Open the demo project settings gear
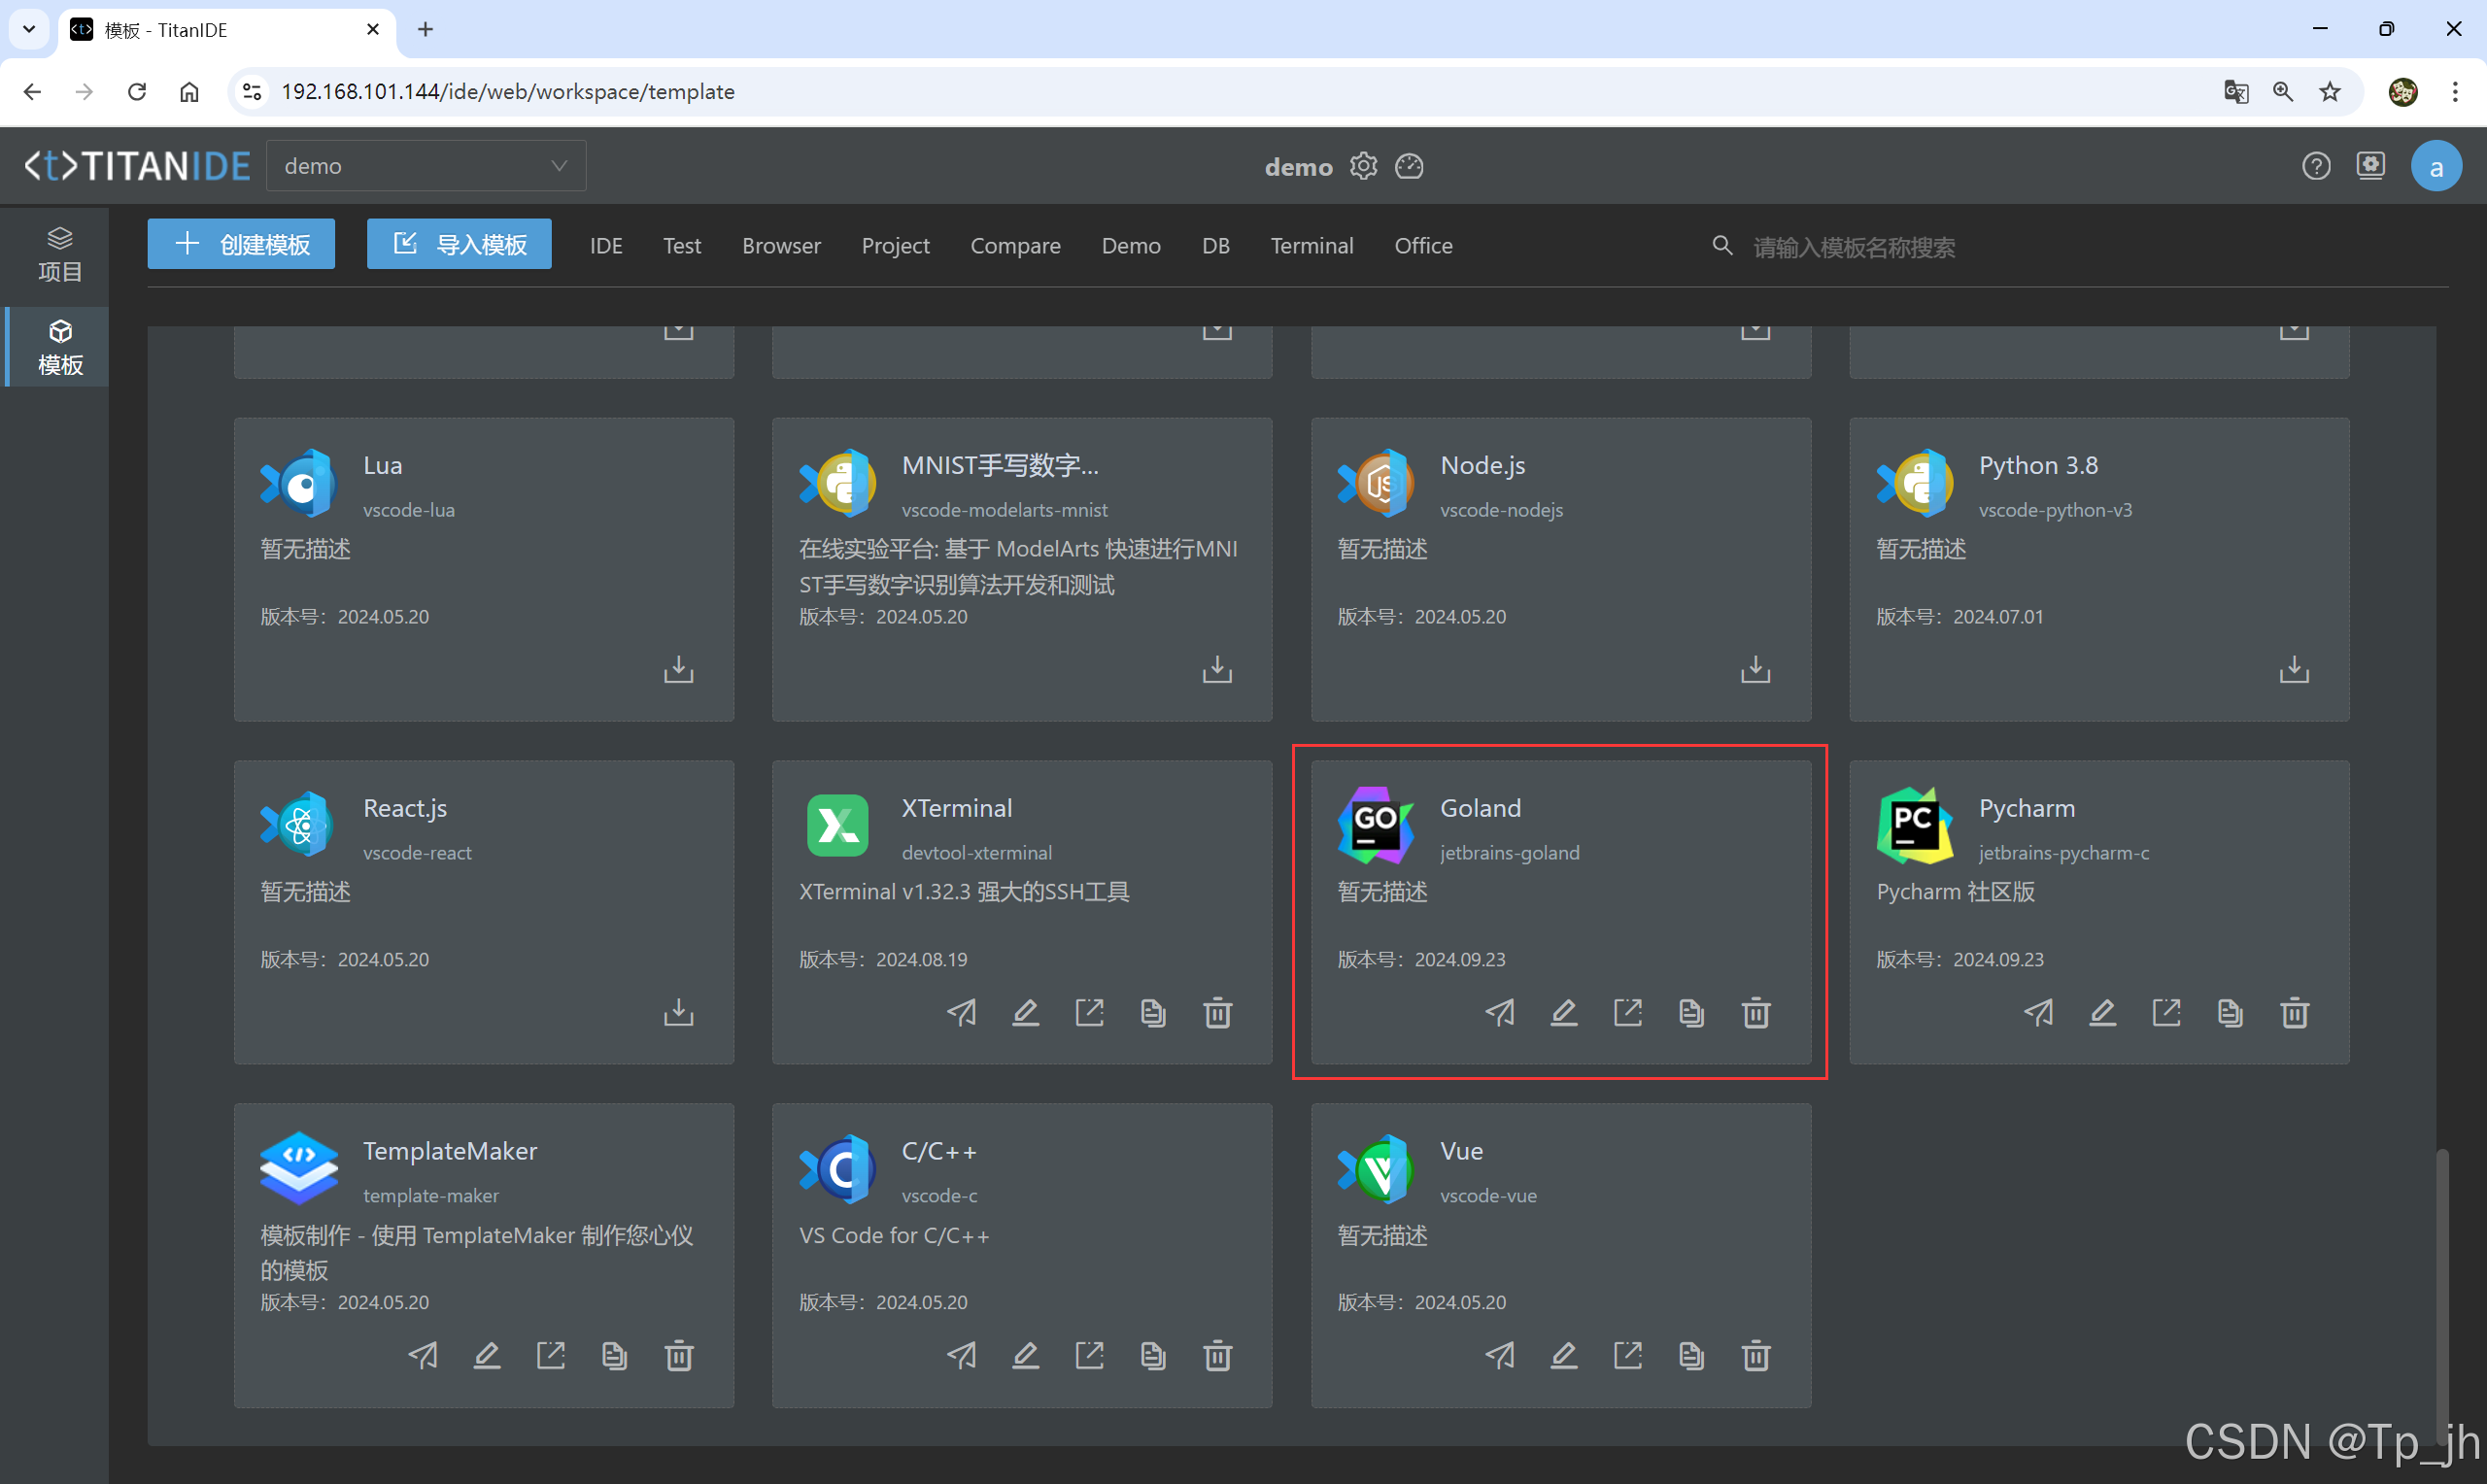Image resolution: width=2487 pixels, height=1484 pixels. (x=1363, y=166)
